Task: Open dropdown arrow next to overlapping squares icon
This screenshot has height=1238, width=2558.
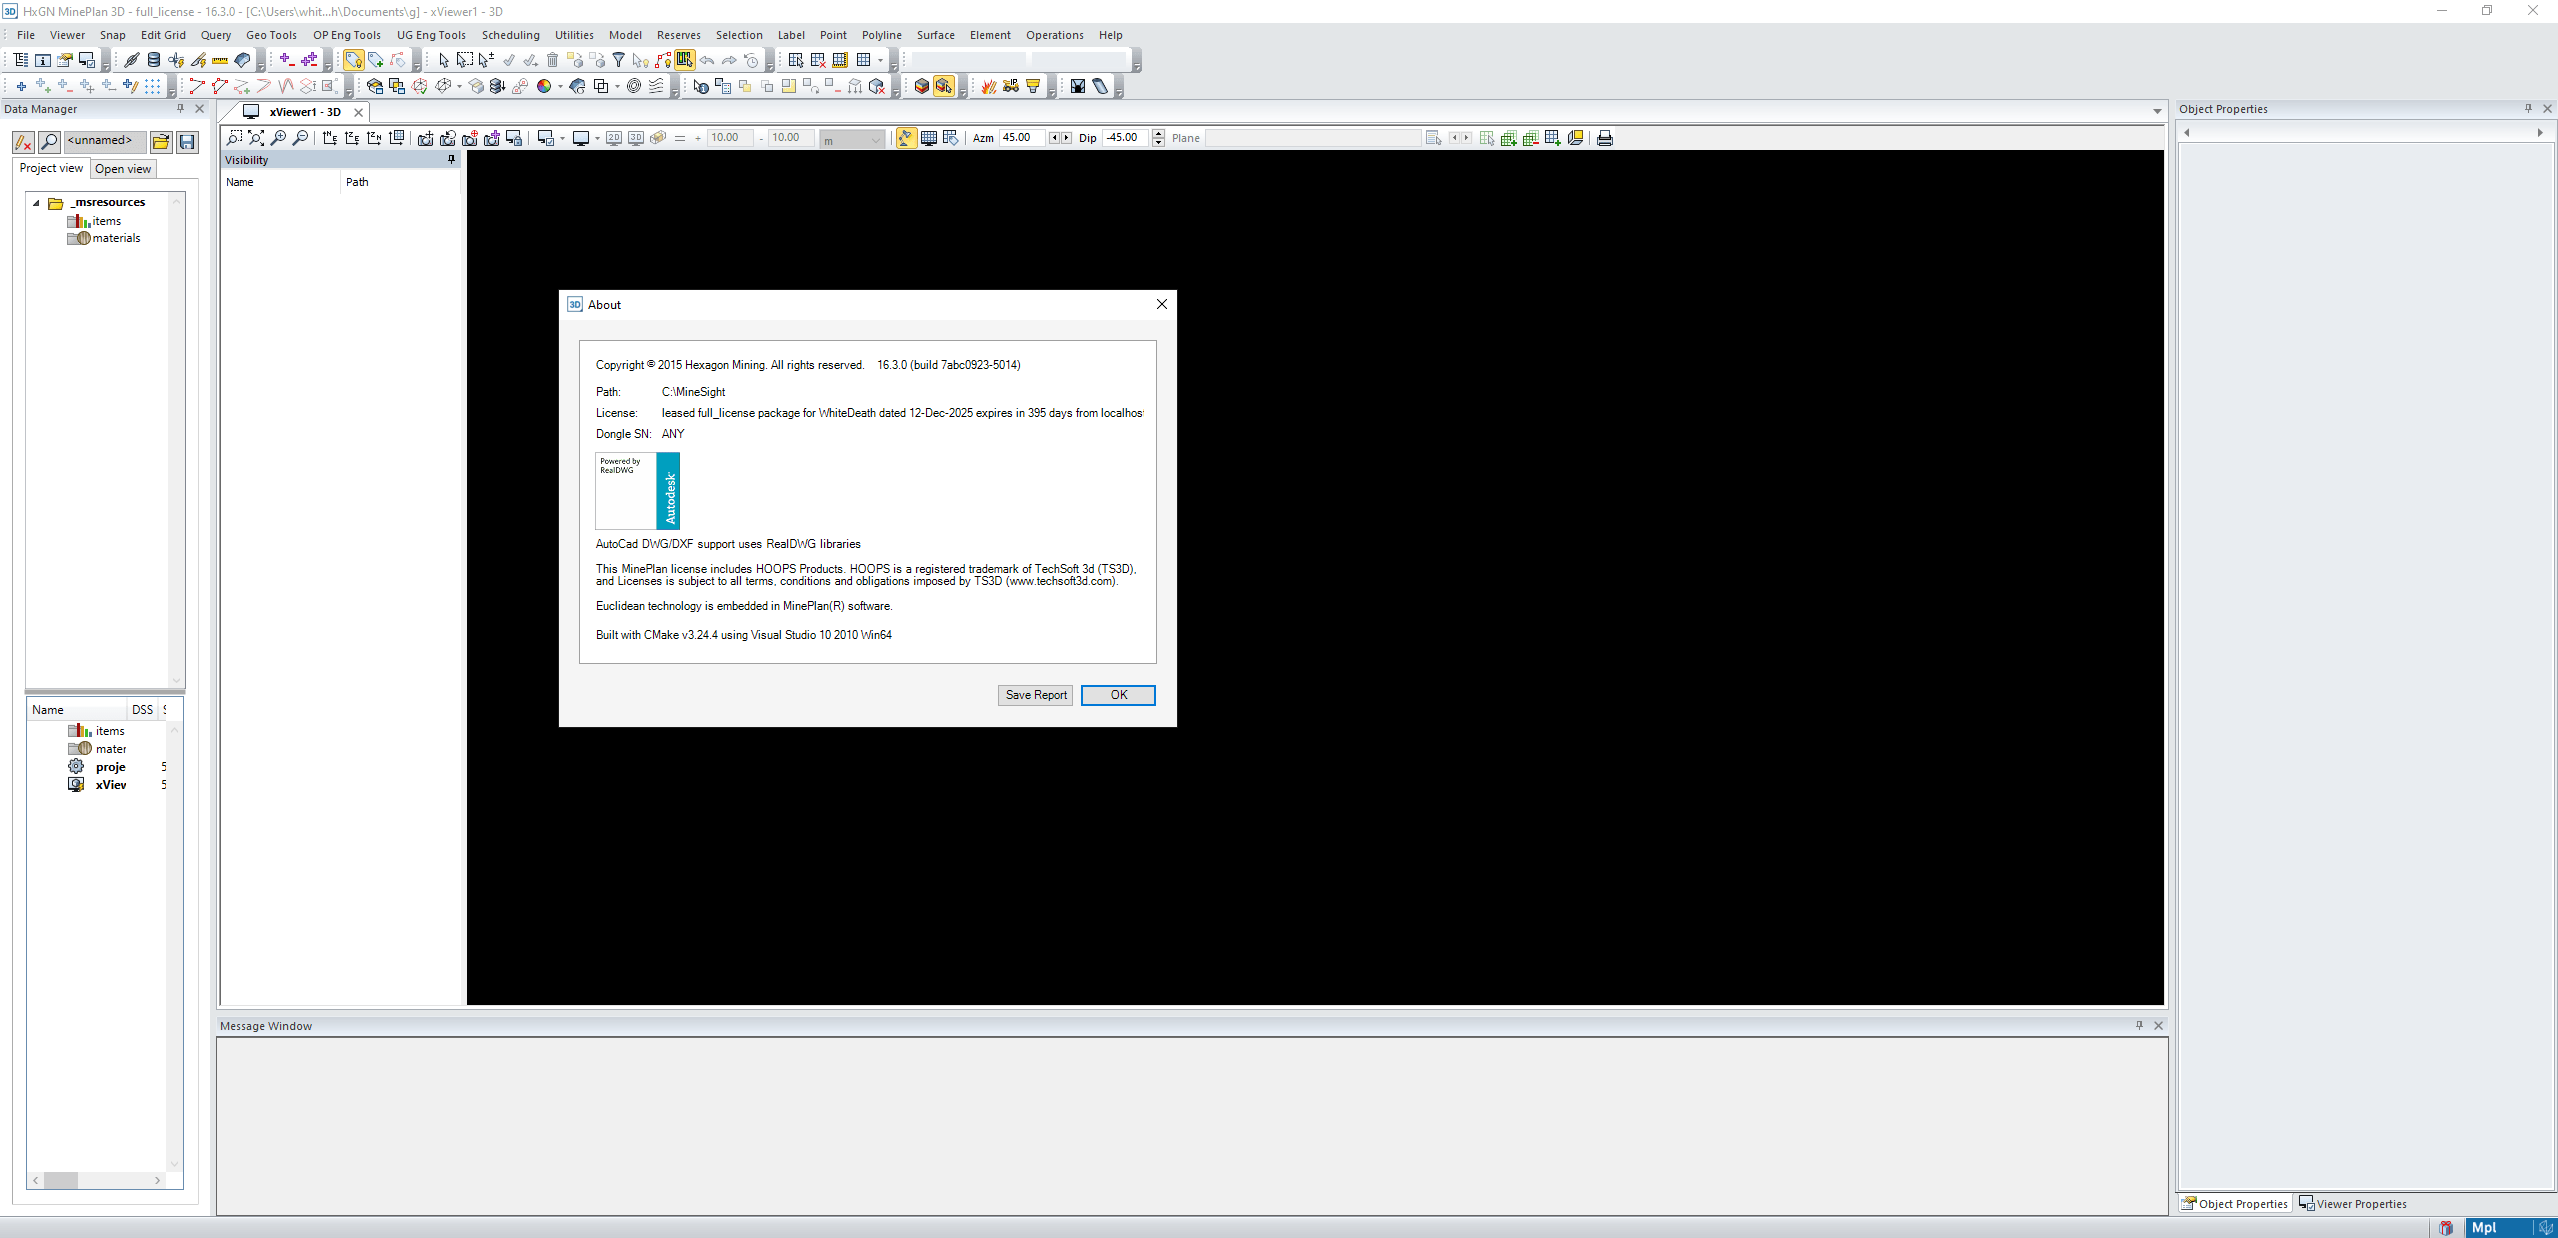Action: click(617, 86)
